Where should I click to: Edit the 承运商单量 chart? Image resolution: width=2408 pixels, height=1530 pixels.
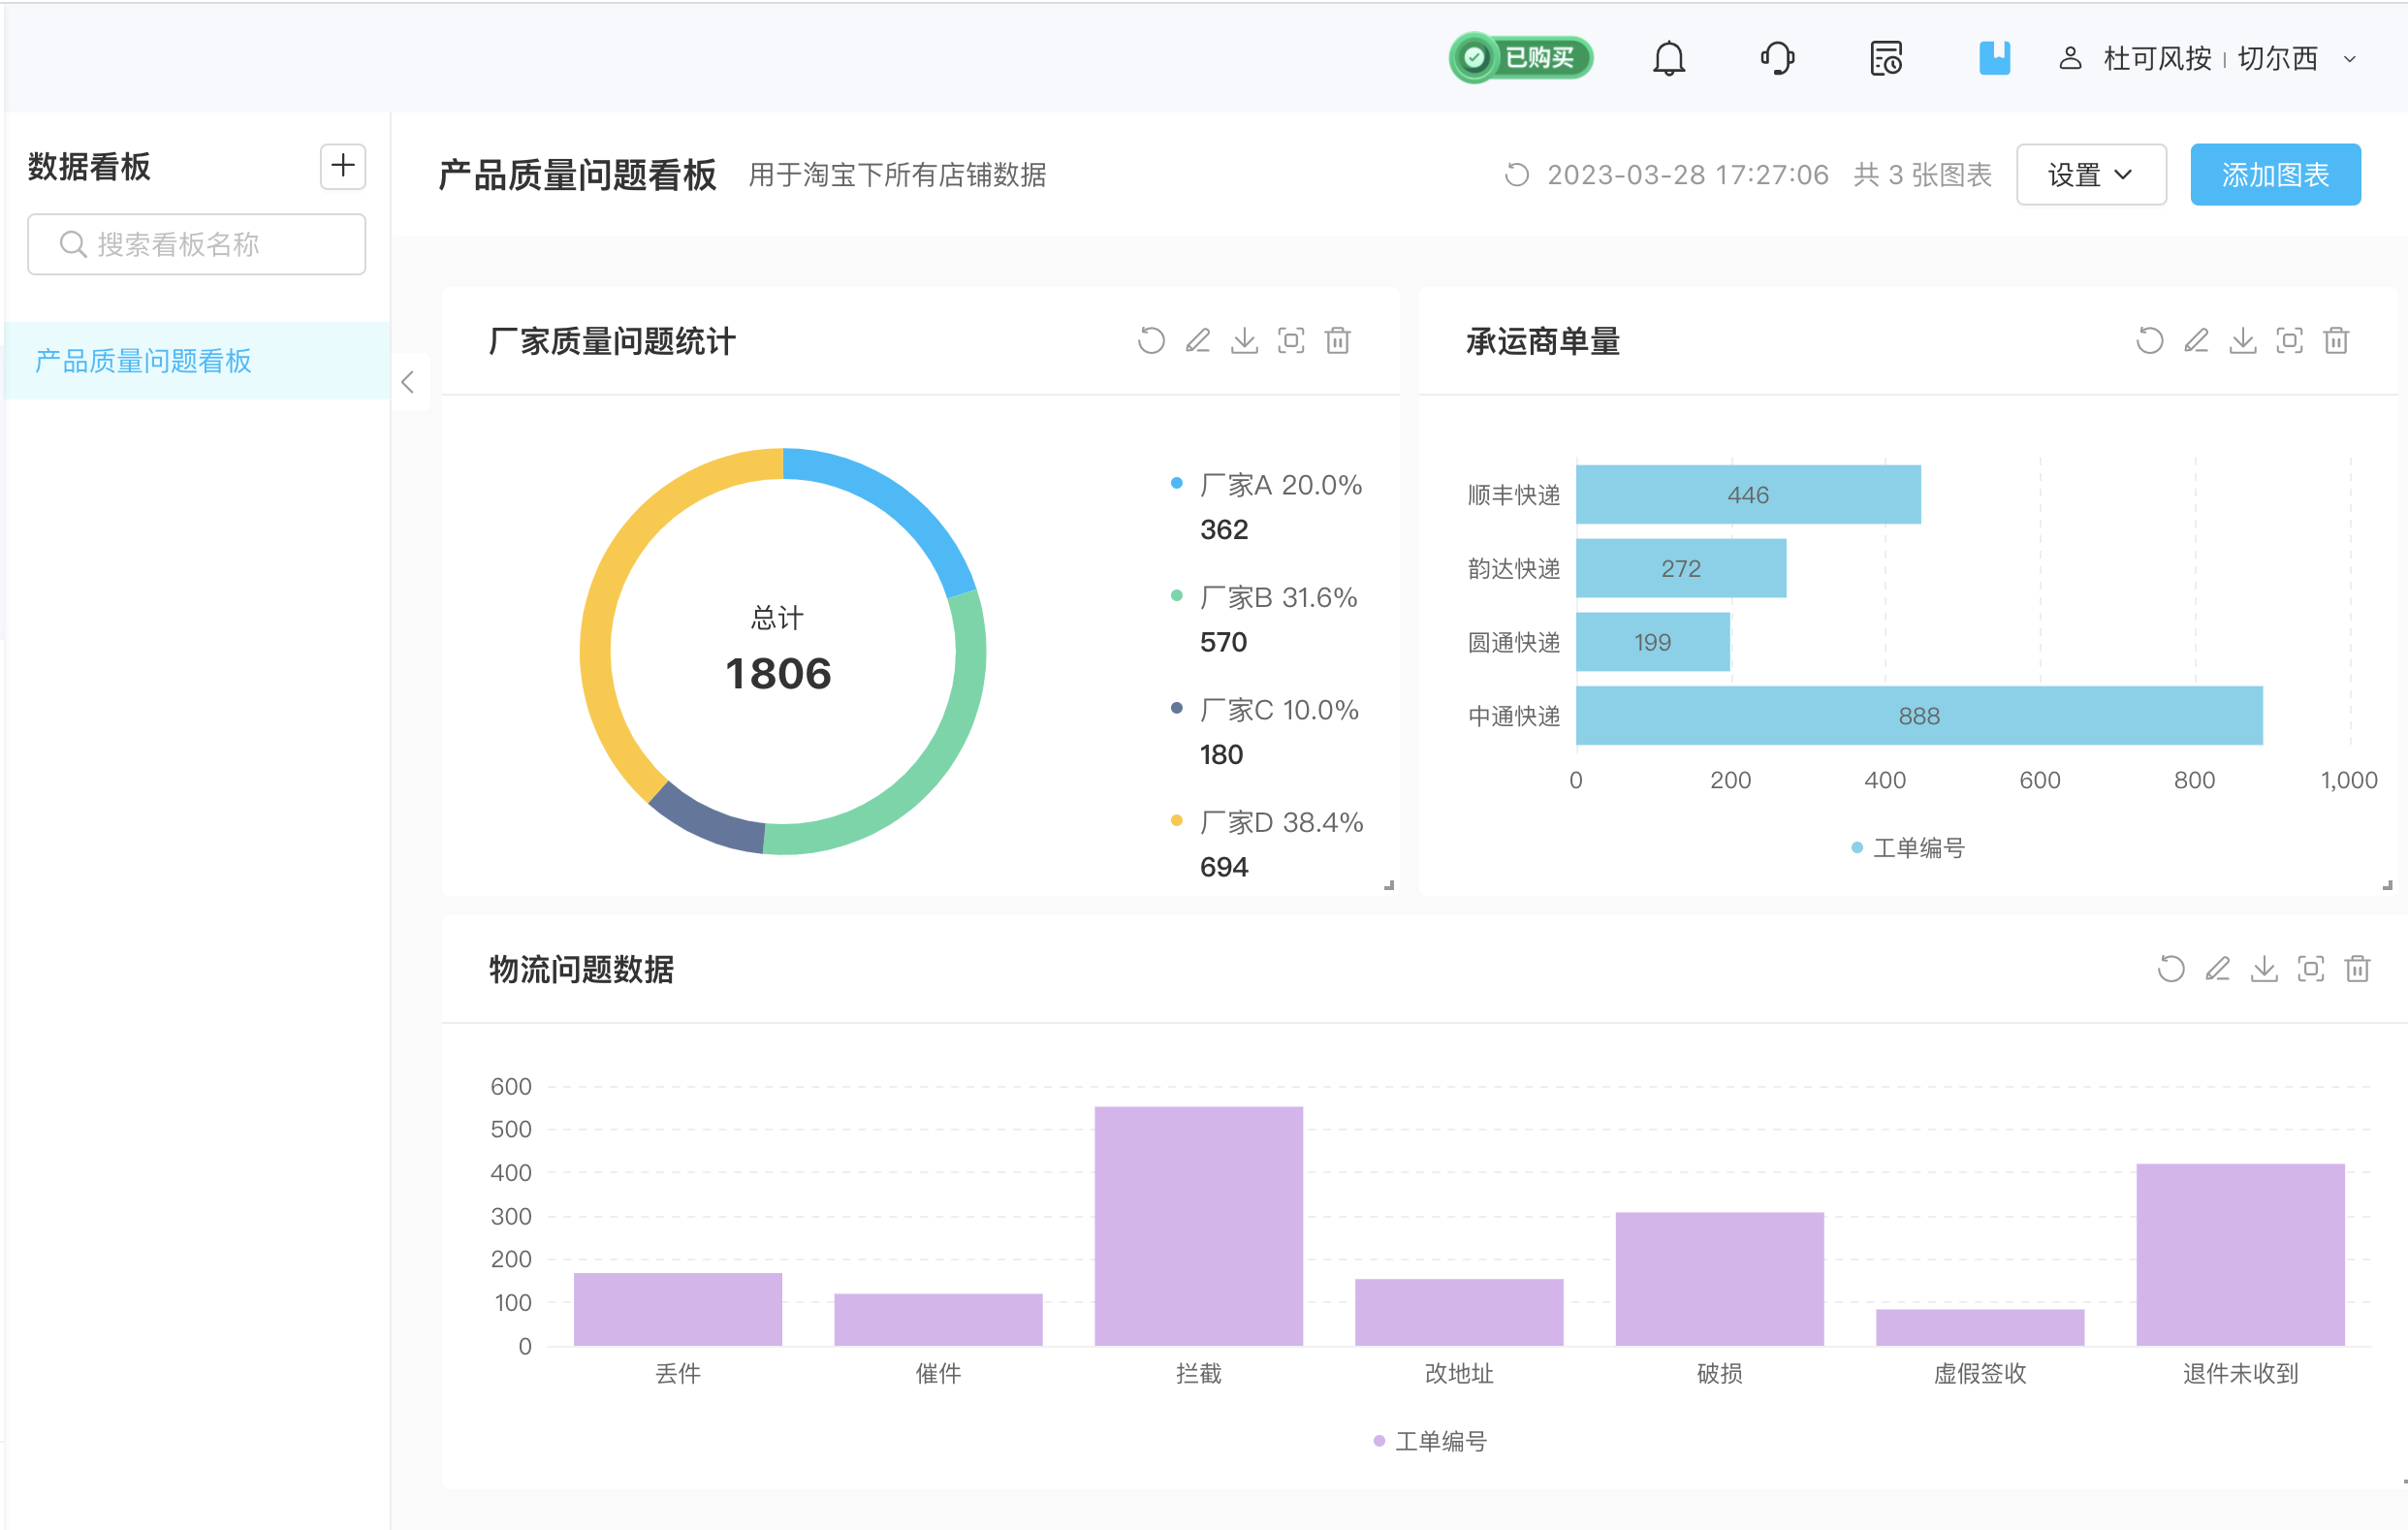click(x=2196, y=341)
